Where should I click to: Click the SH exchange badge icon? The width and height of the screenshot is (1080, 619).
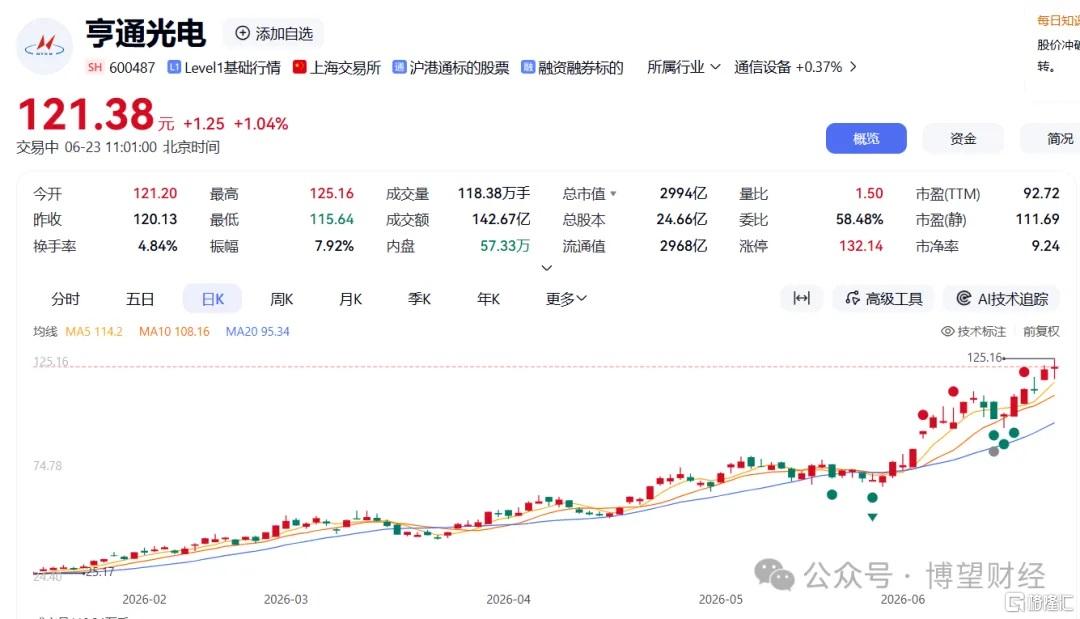(x=95, y=67)
